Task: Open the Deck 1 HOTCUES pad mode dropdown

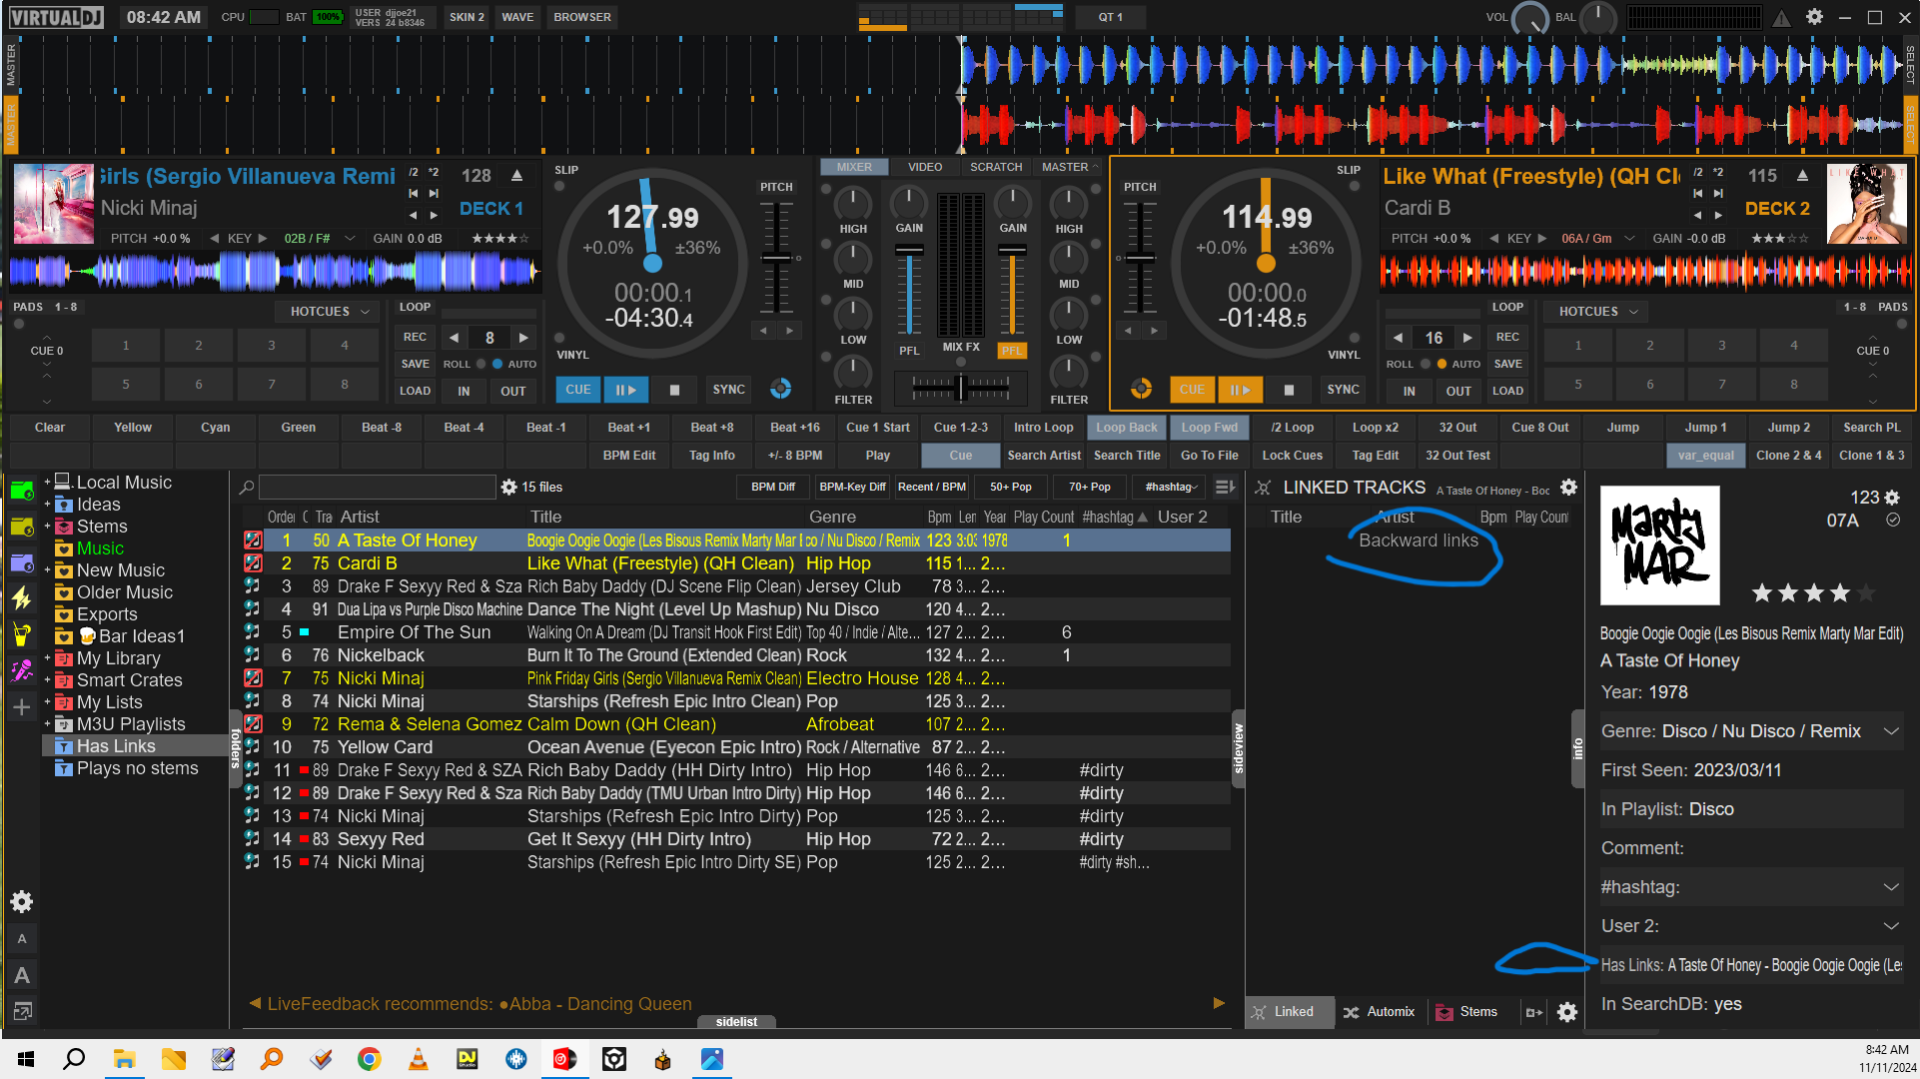Action: (329, 312)
